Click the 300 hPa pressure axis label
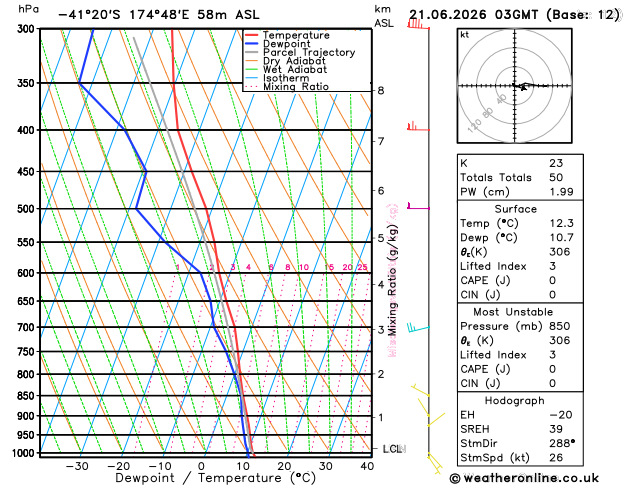 26,29
